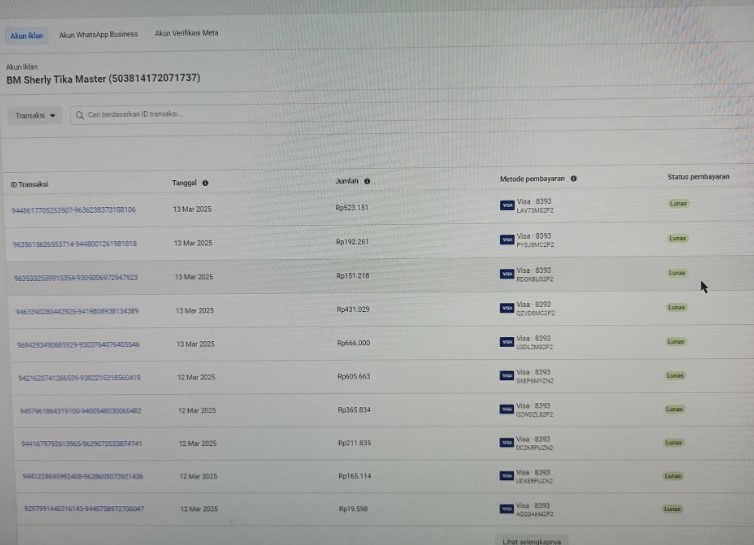This screenshot has height=545, width=754.
Task: Open the transaction ID link for Rp431.029
Action: coord(77,311)
